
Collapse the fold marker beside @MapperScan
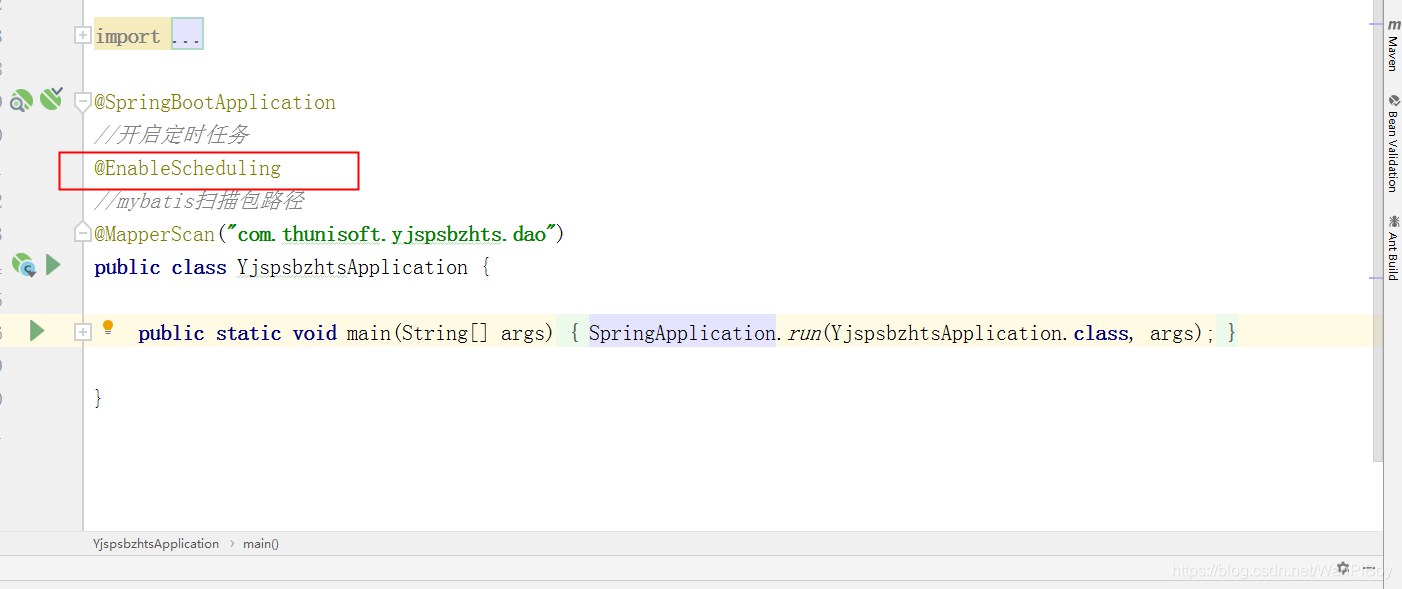click(83, 233)
